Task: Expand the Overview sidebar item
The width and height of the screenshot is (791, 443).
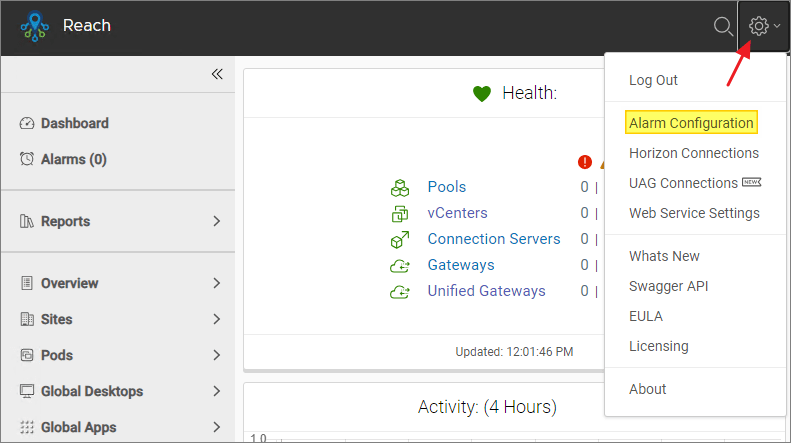Action: [216, 283]
